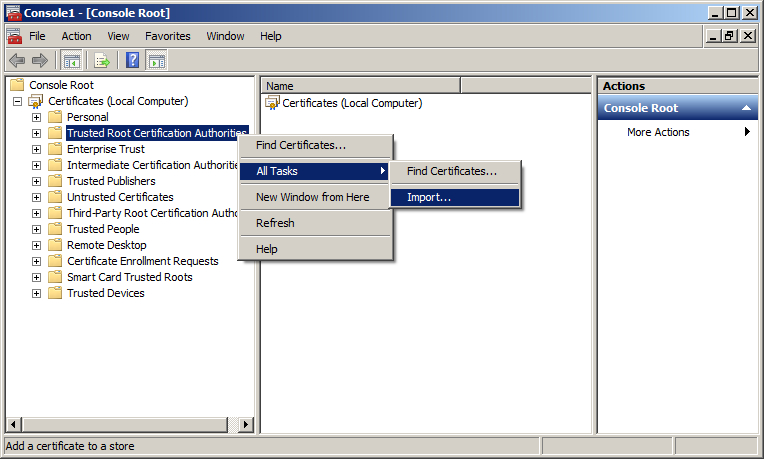Expand the Trusted Devices folder node
764x459 pixels.
(x=36, y=293)
